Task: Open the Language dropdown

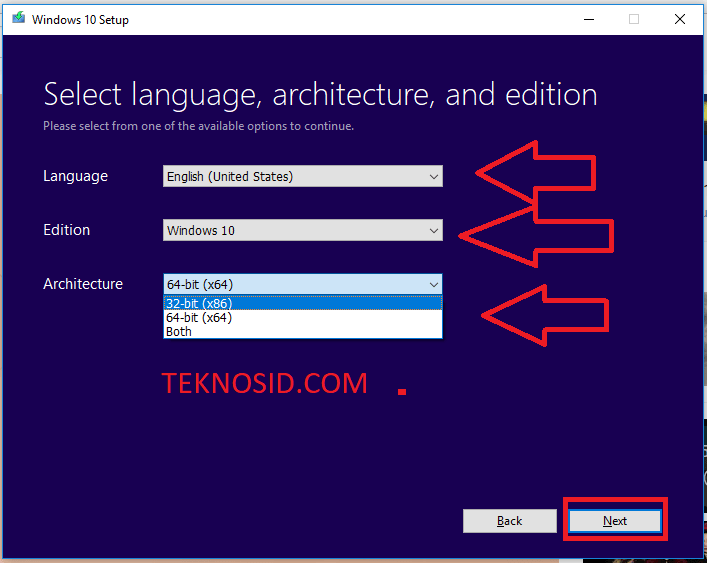Action: coord(303,176)
